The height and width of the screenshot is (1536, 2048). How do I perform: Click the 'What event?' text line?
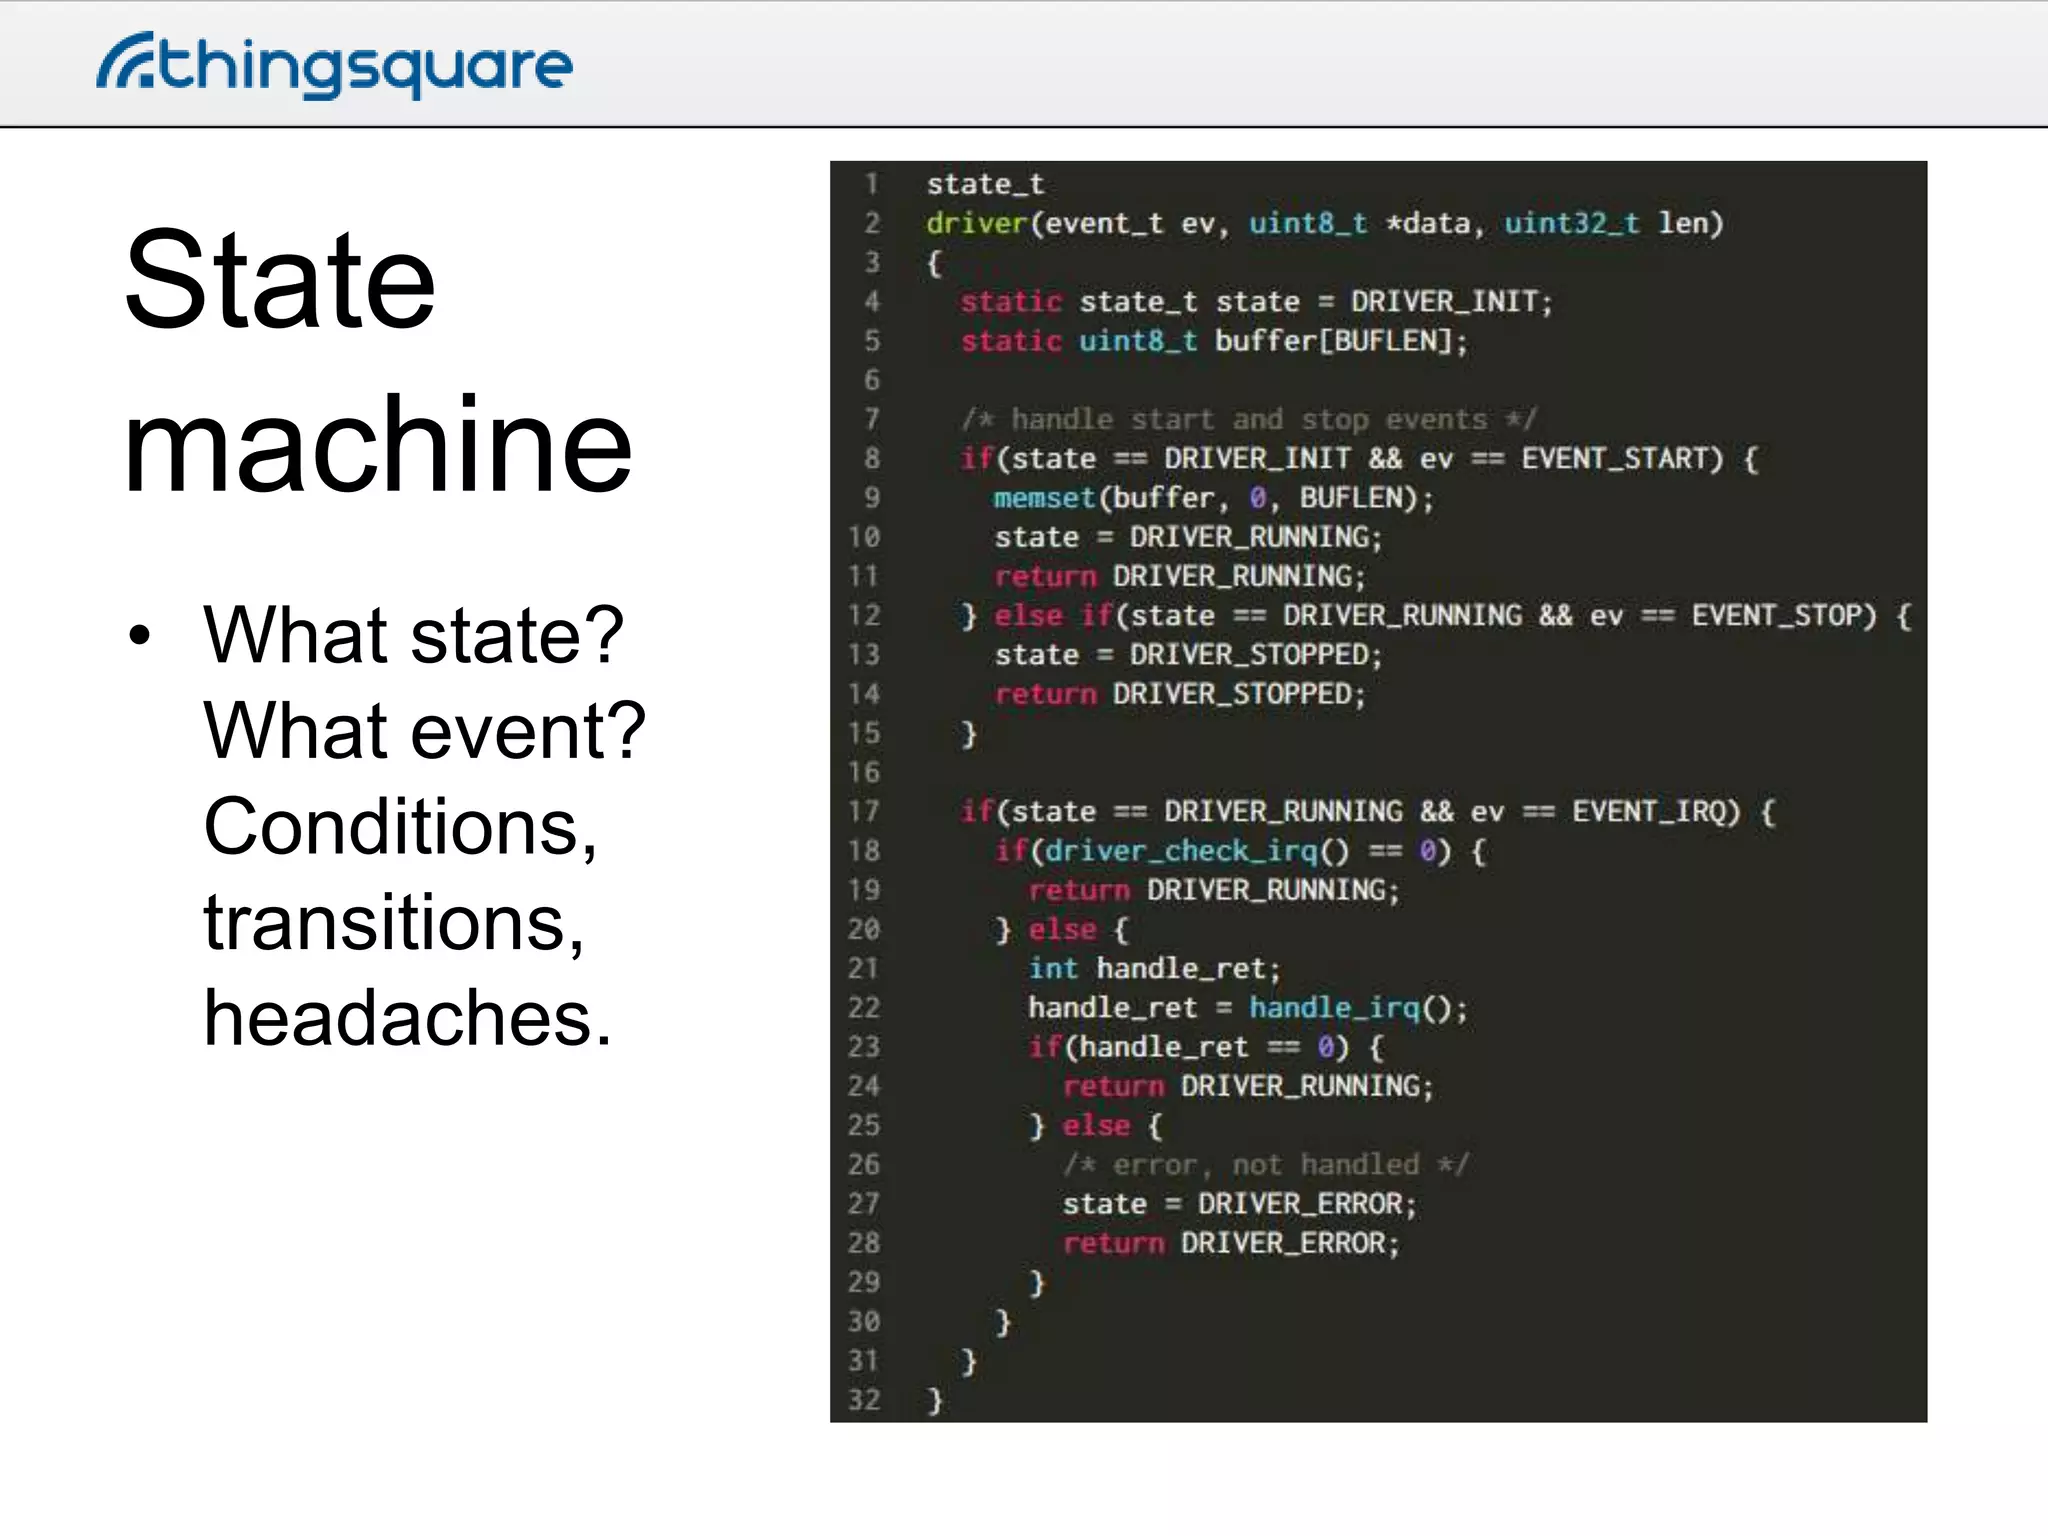point(424,730)
